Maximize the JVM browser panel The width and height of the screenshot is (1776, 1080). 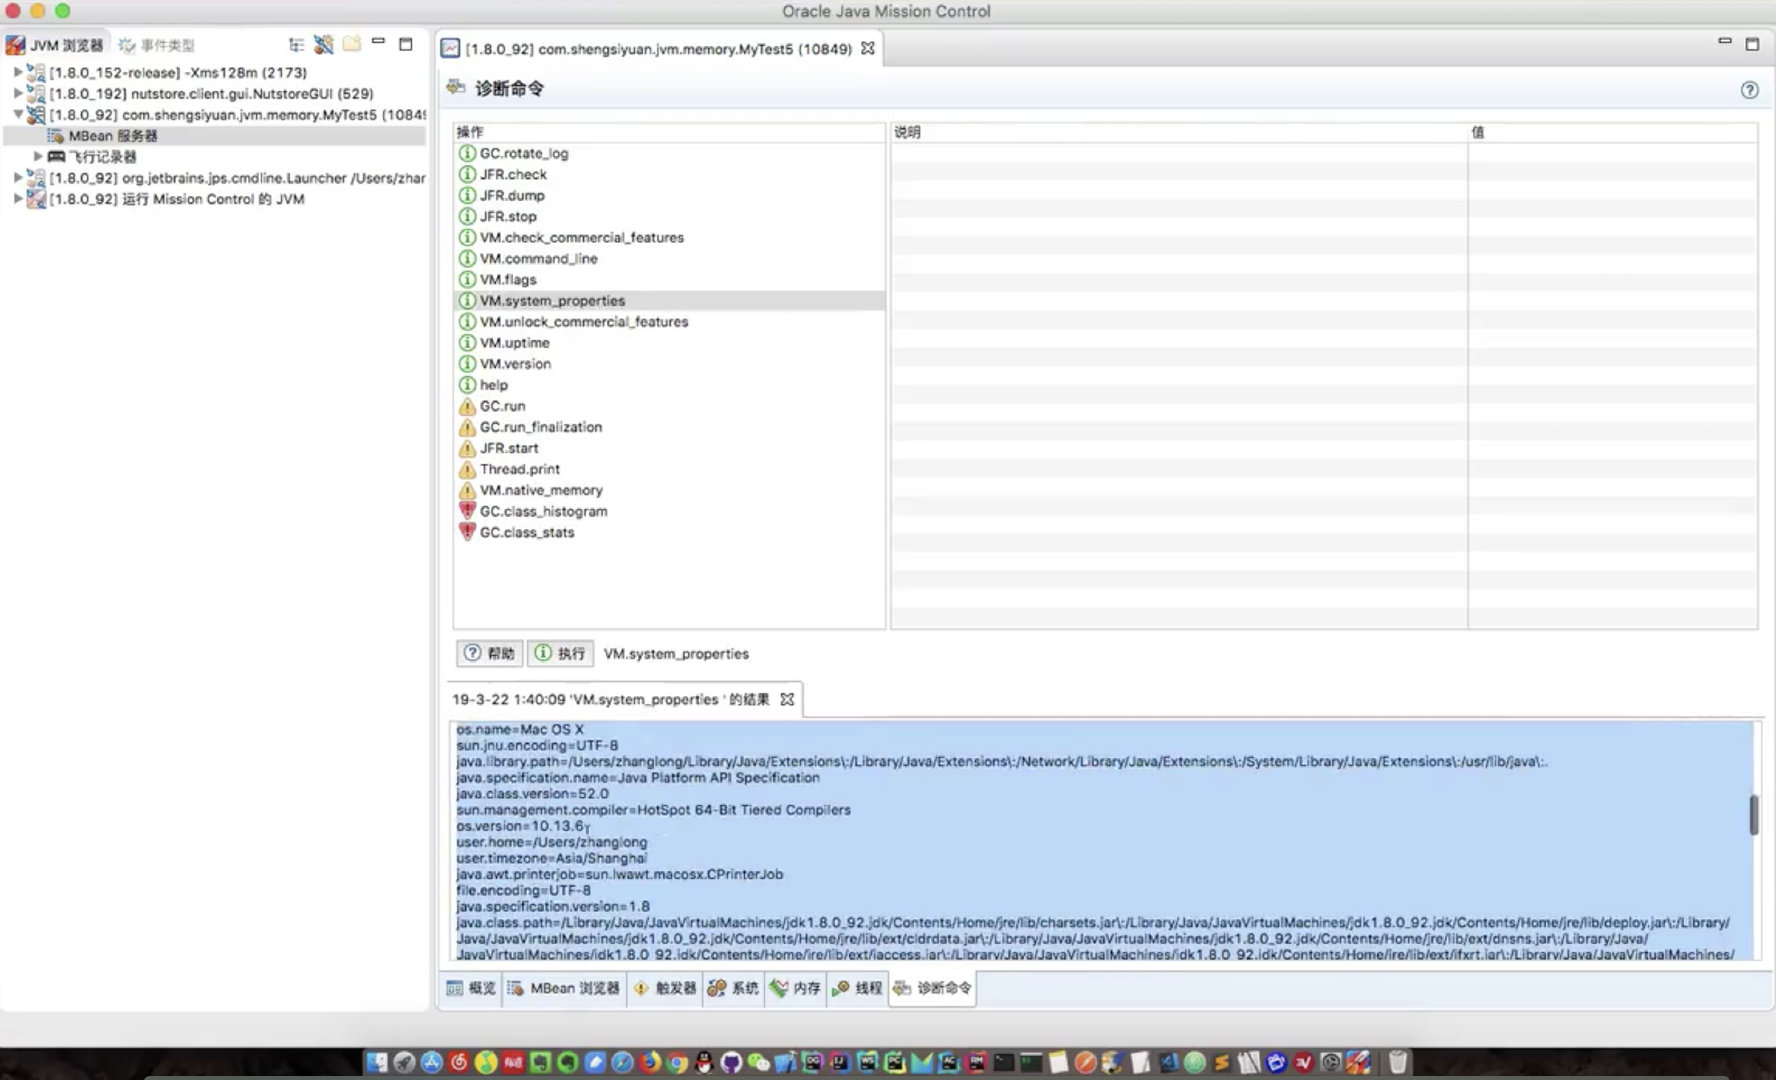point(406,44)
